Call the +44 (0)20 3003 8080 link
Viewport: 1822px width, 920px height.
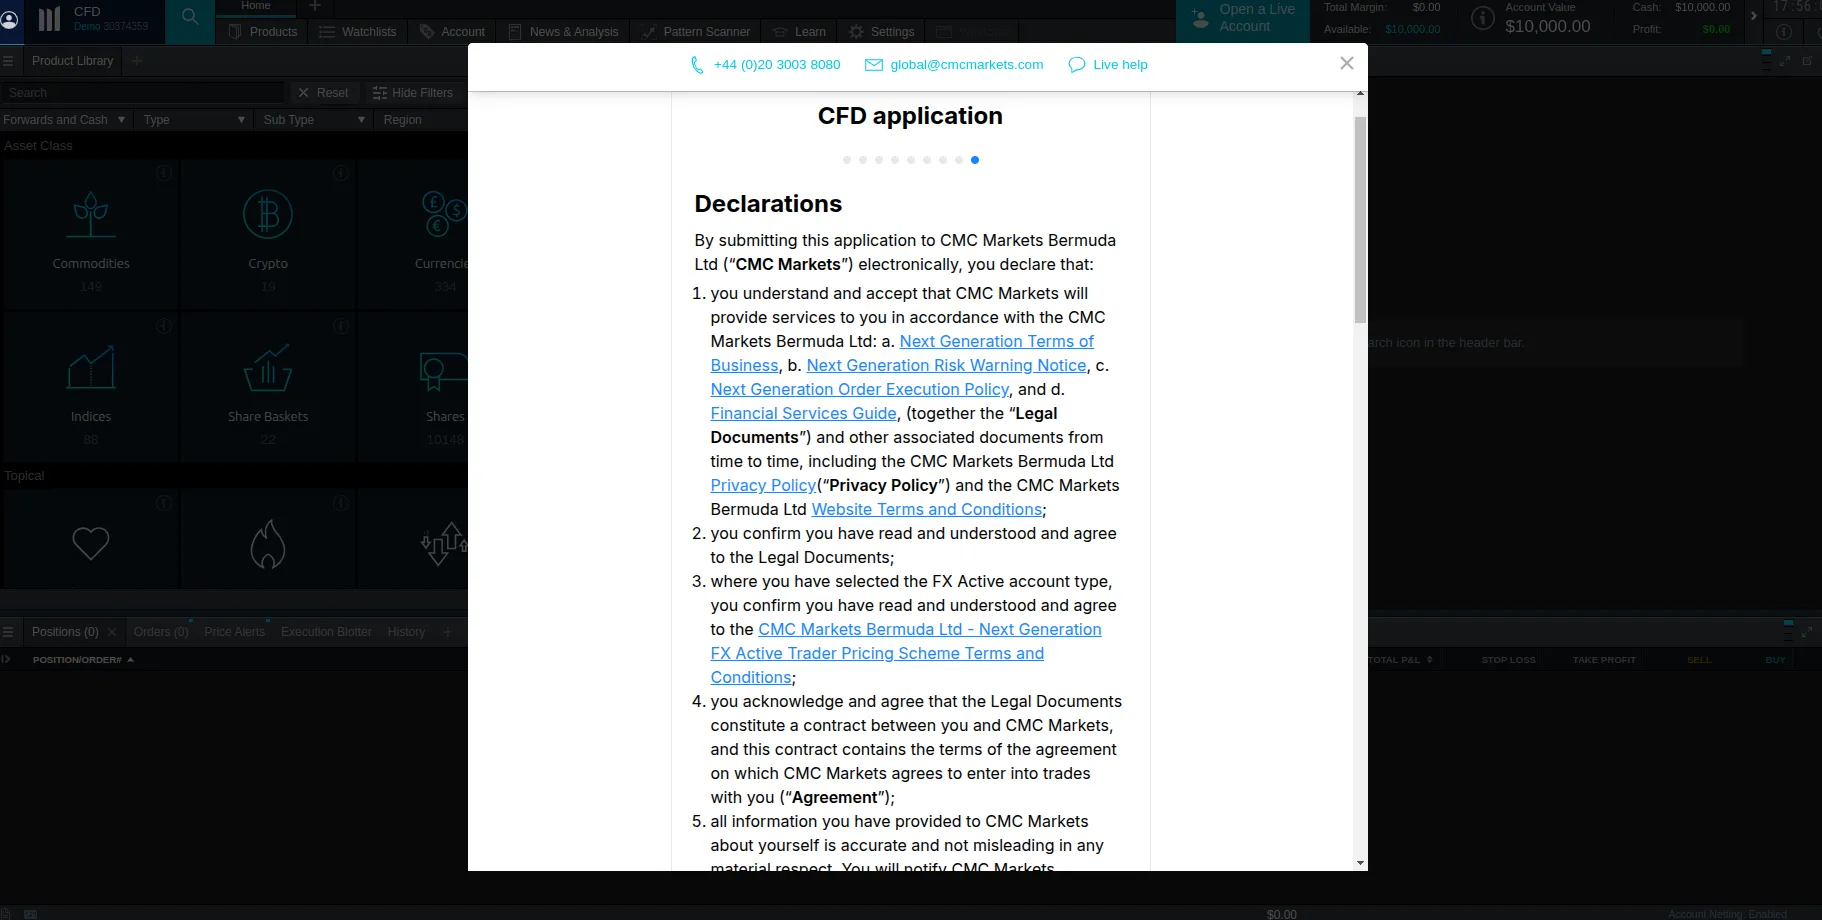pos(777,65)
